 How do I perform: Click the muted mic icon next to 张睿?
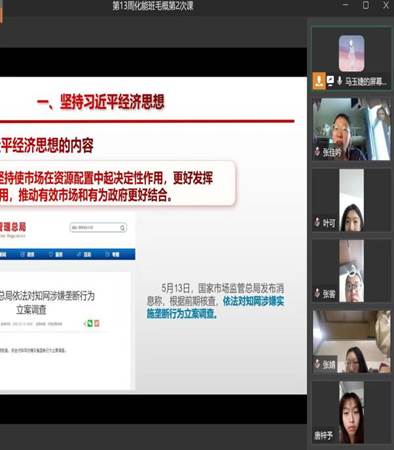[317, 293]
